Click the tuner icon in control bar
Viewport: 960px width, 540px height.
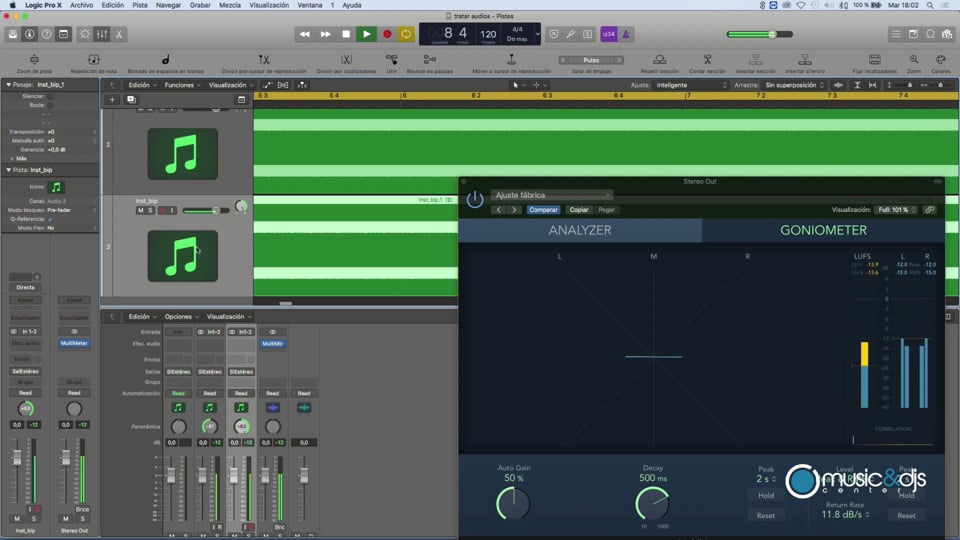(571, 34)
